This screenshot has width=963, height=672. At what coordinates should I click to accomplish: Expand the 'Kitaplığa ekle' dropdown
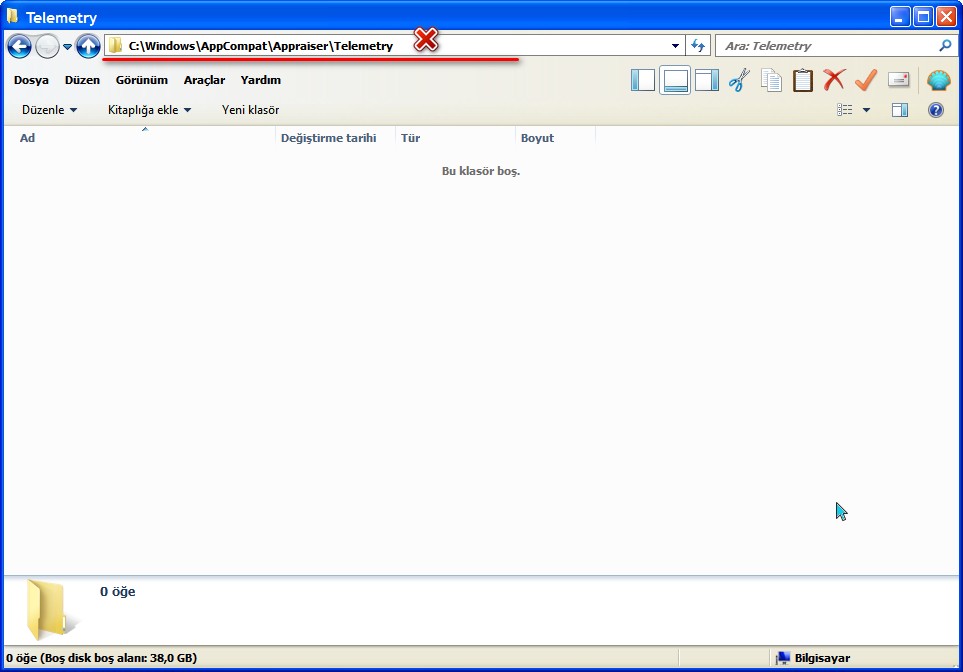point(149,110)
